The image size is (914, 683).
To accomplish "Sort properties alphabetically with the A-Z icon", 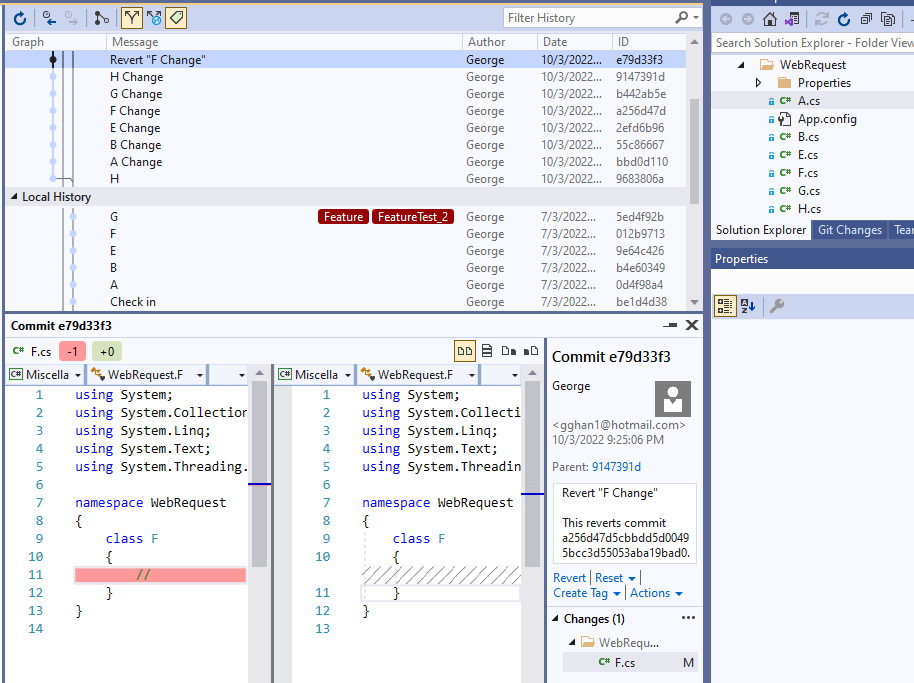I will (x=749, y=306).
